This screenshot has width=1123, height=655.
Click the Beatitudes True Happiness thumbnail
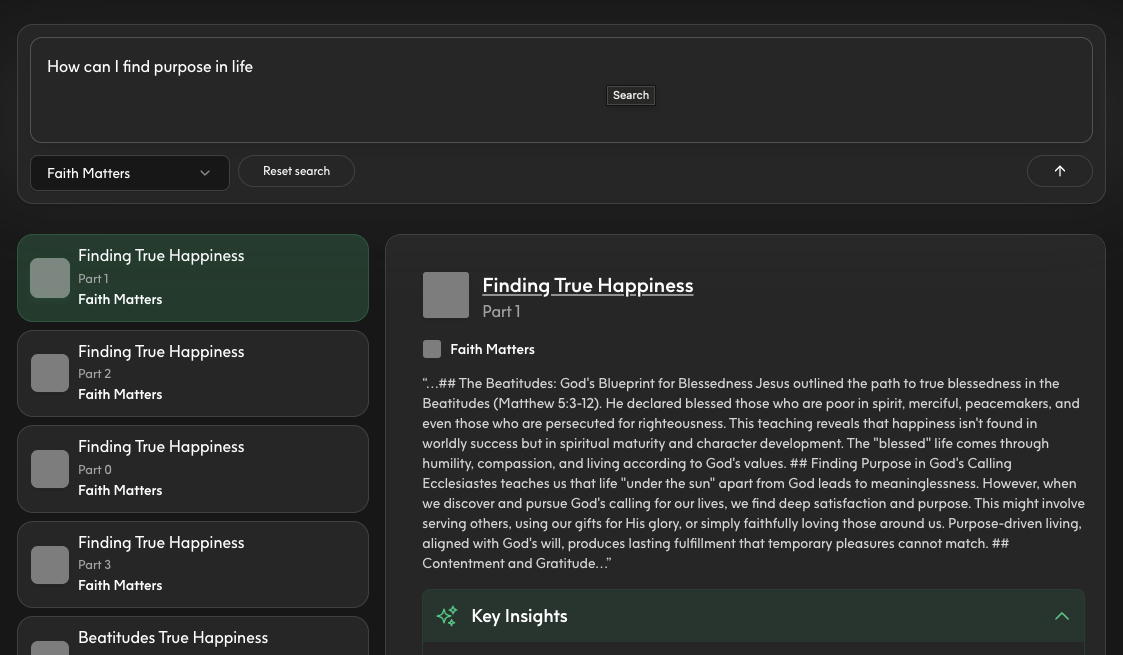[x=50, y=648]
